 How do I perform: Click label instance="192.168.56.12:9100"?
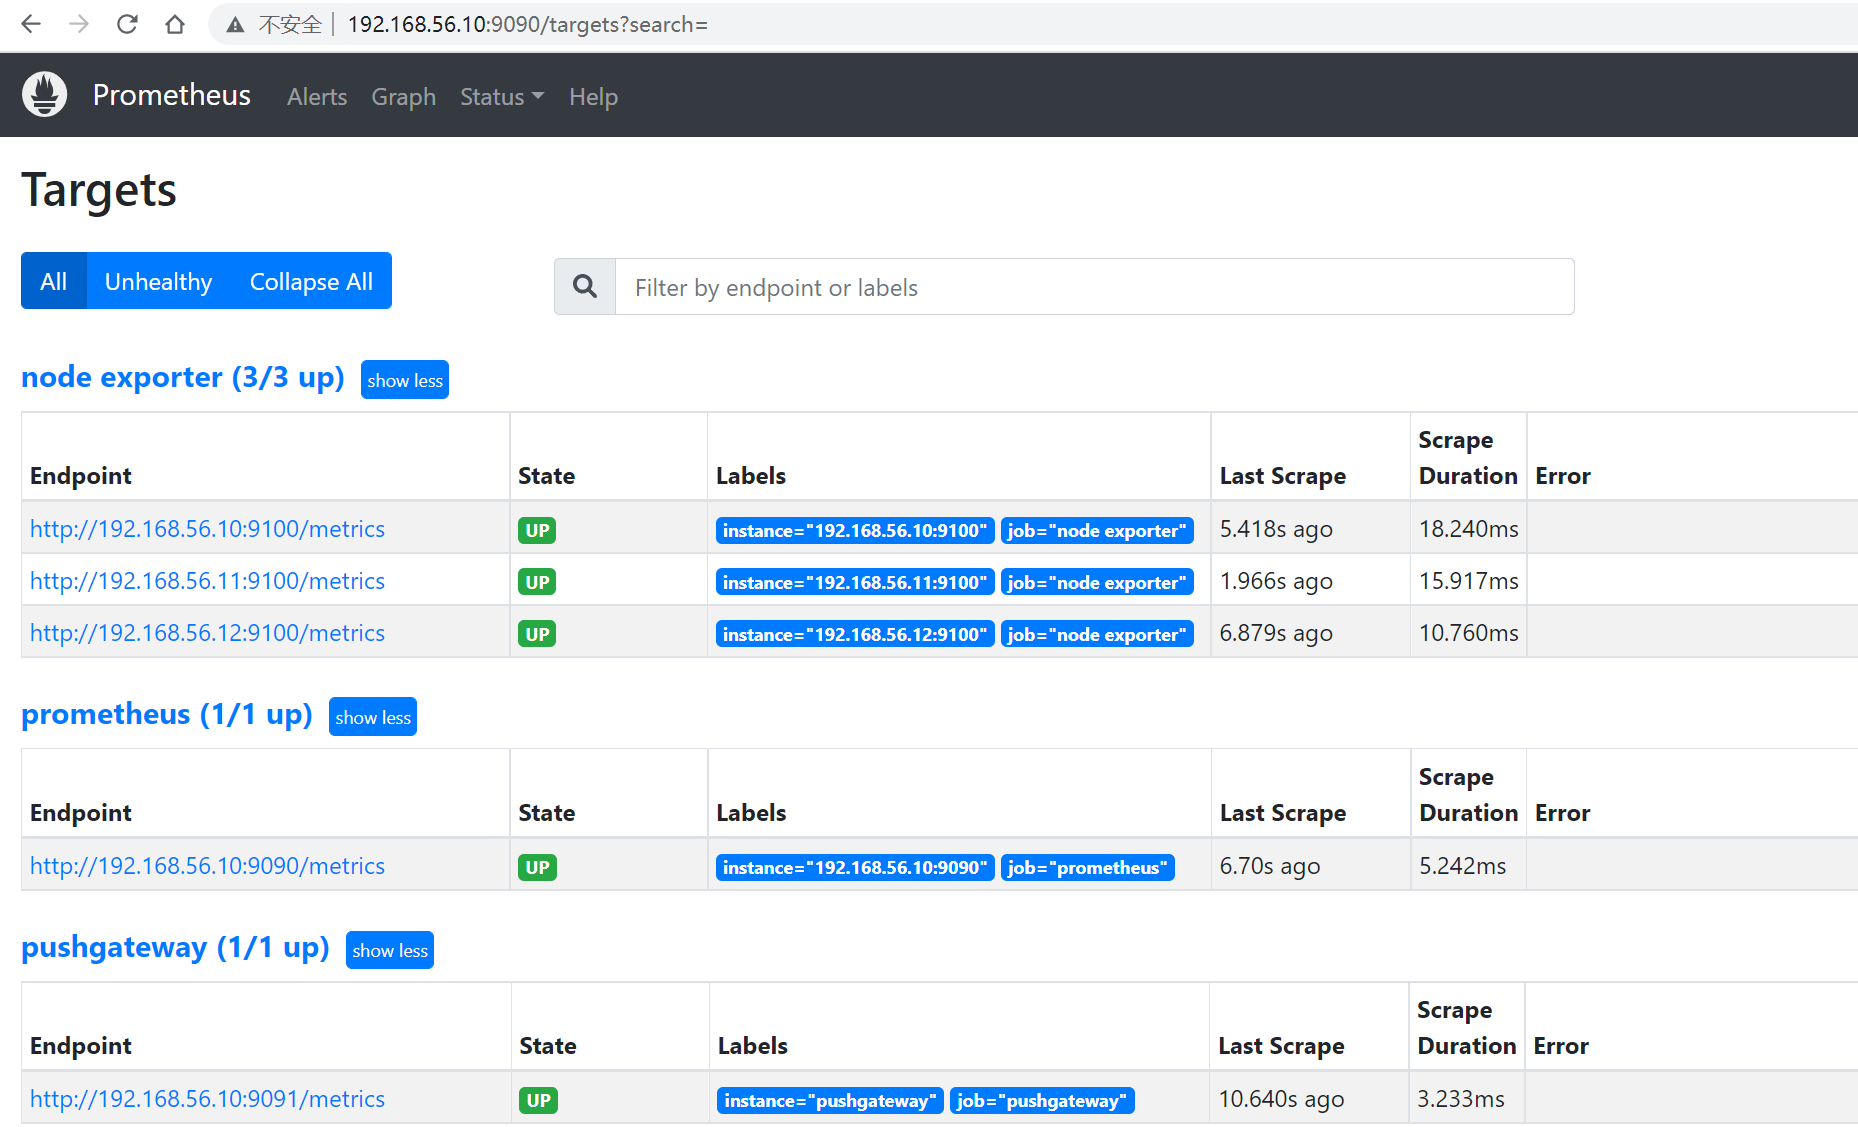[x=855, y=634]
